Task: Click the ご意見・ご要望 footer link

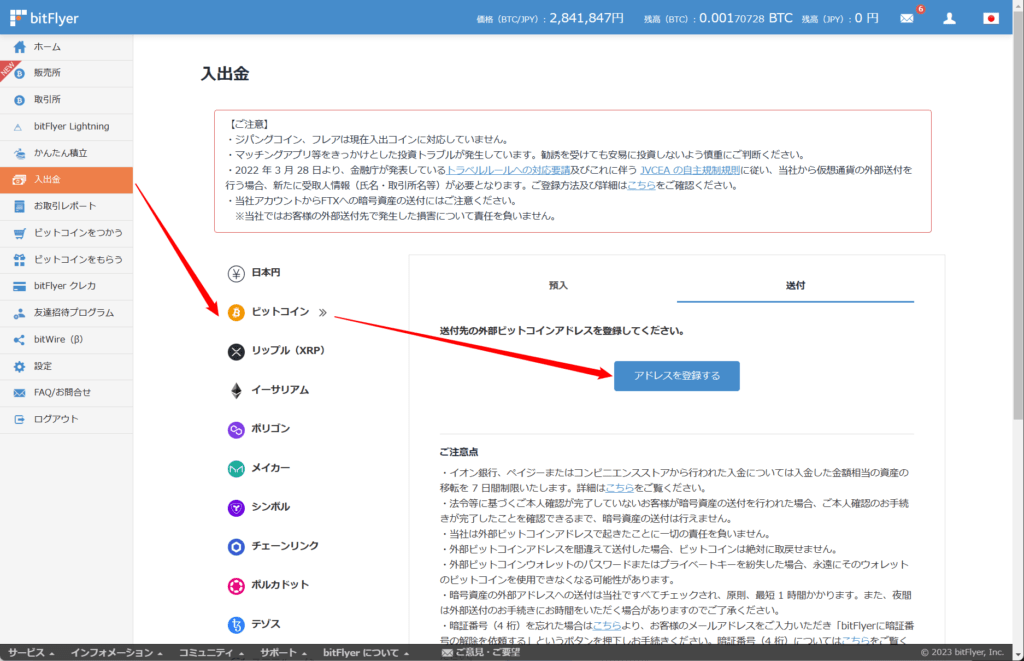Action: pyautogui.click(x=481, y=653)
